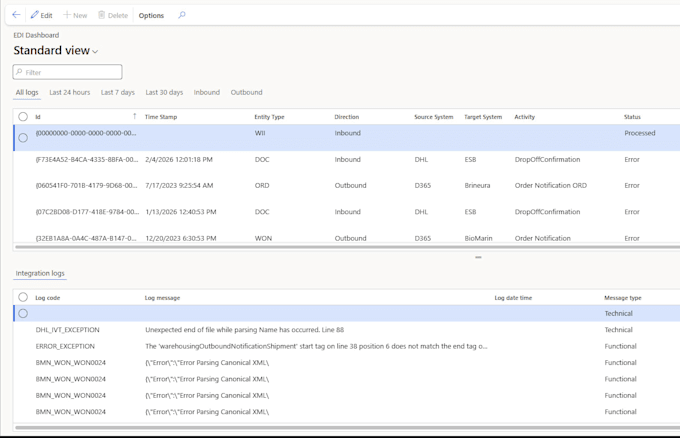Open record id {32EB1A8A-0A4C-487A-B147-0...
The height and width of the screenshot is (438, 680).
click(x=86, y=239)
